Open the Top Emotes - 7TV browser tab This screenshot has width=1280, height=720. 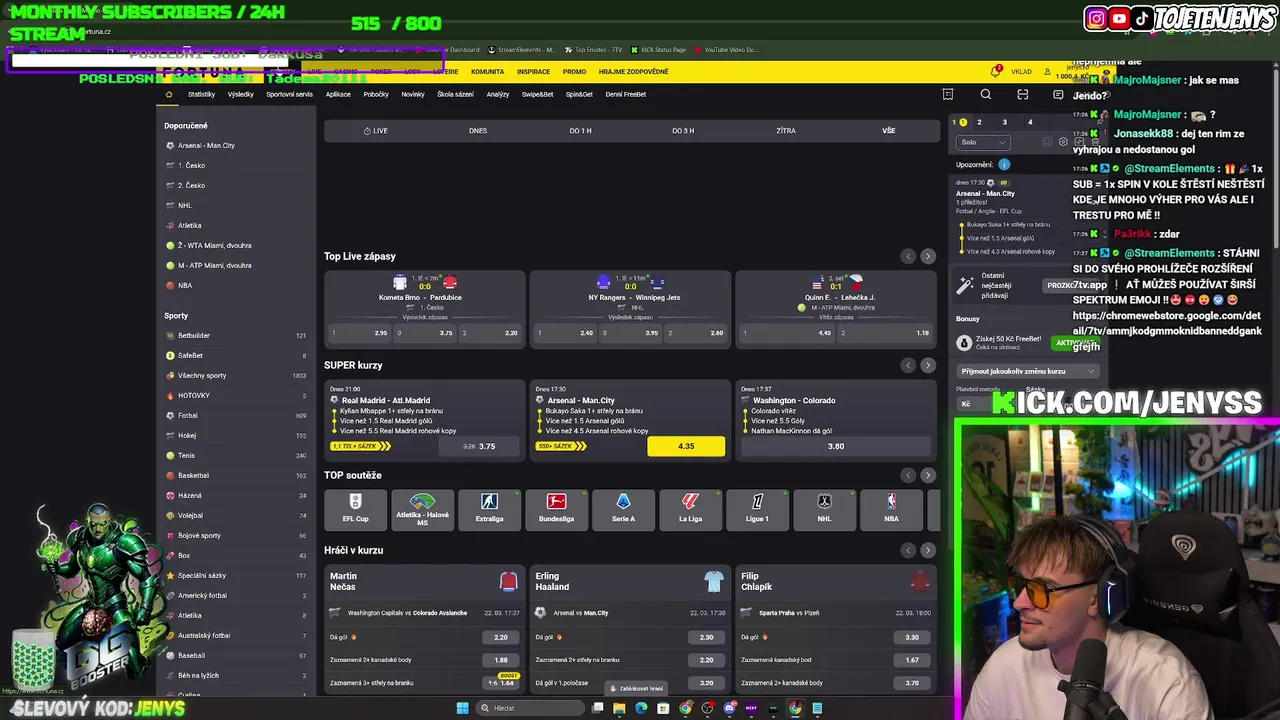[593, 50]
